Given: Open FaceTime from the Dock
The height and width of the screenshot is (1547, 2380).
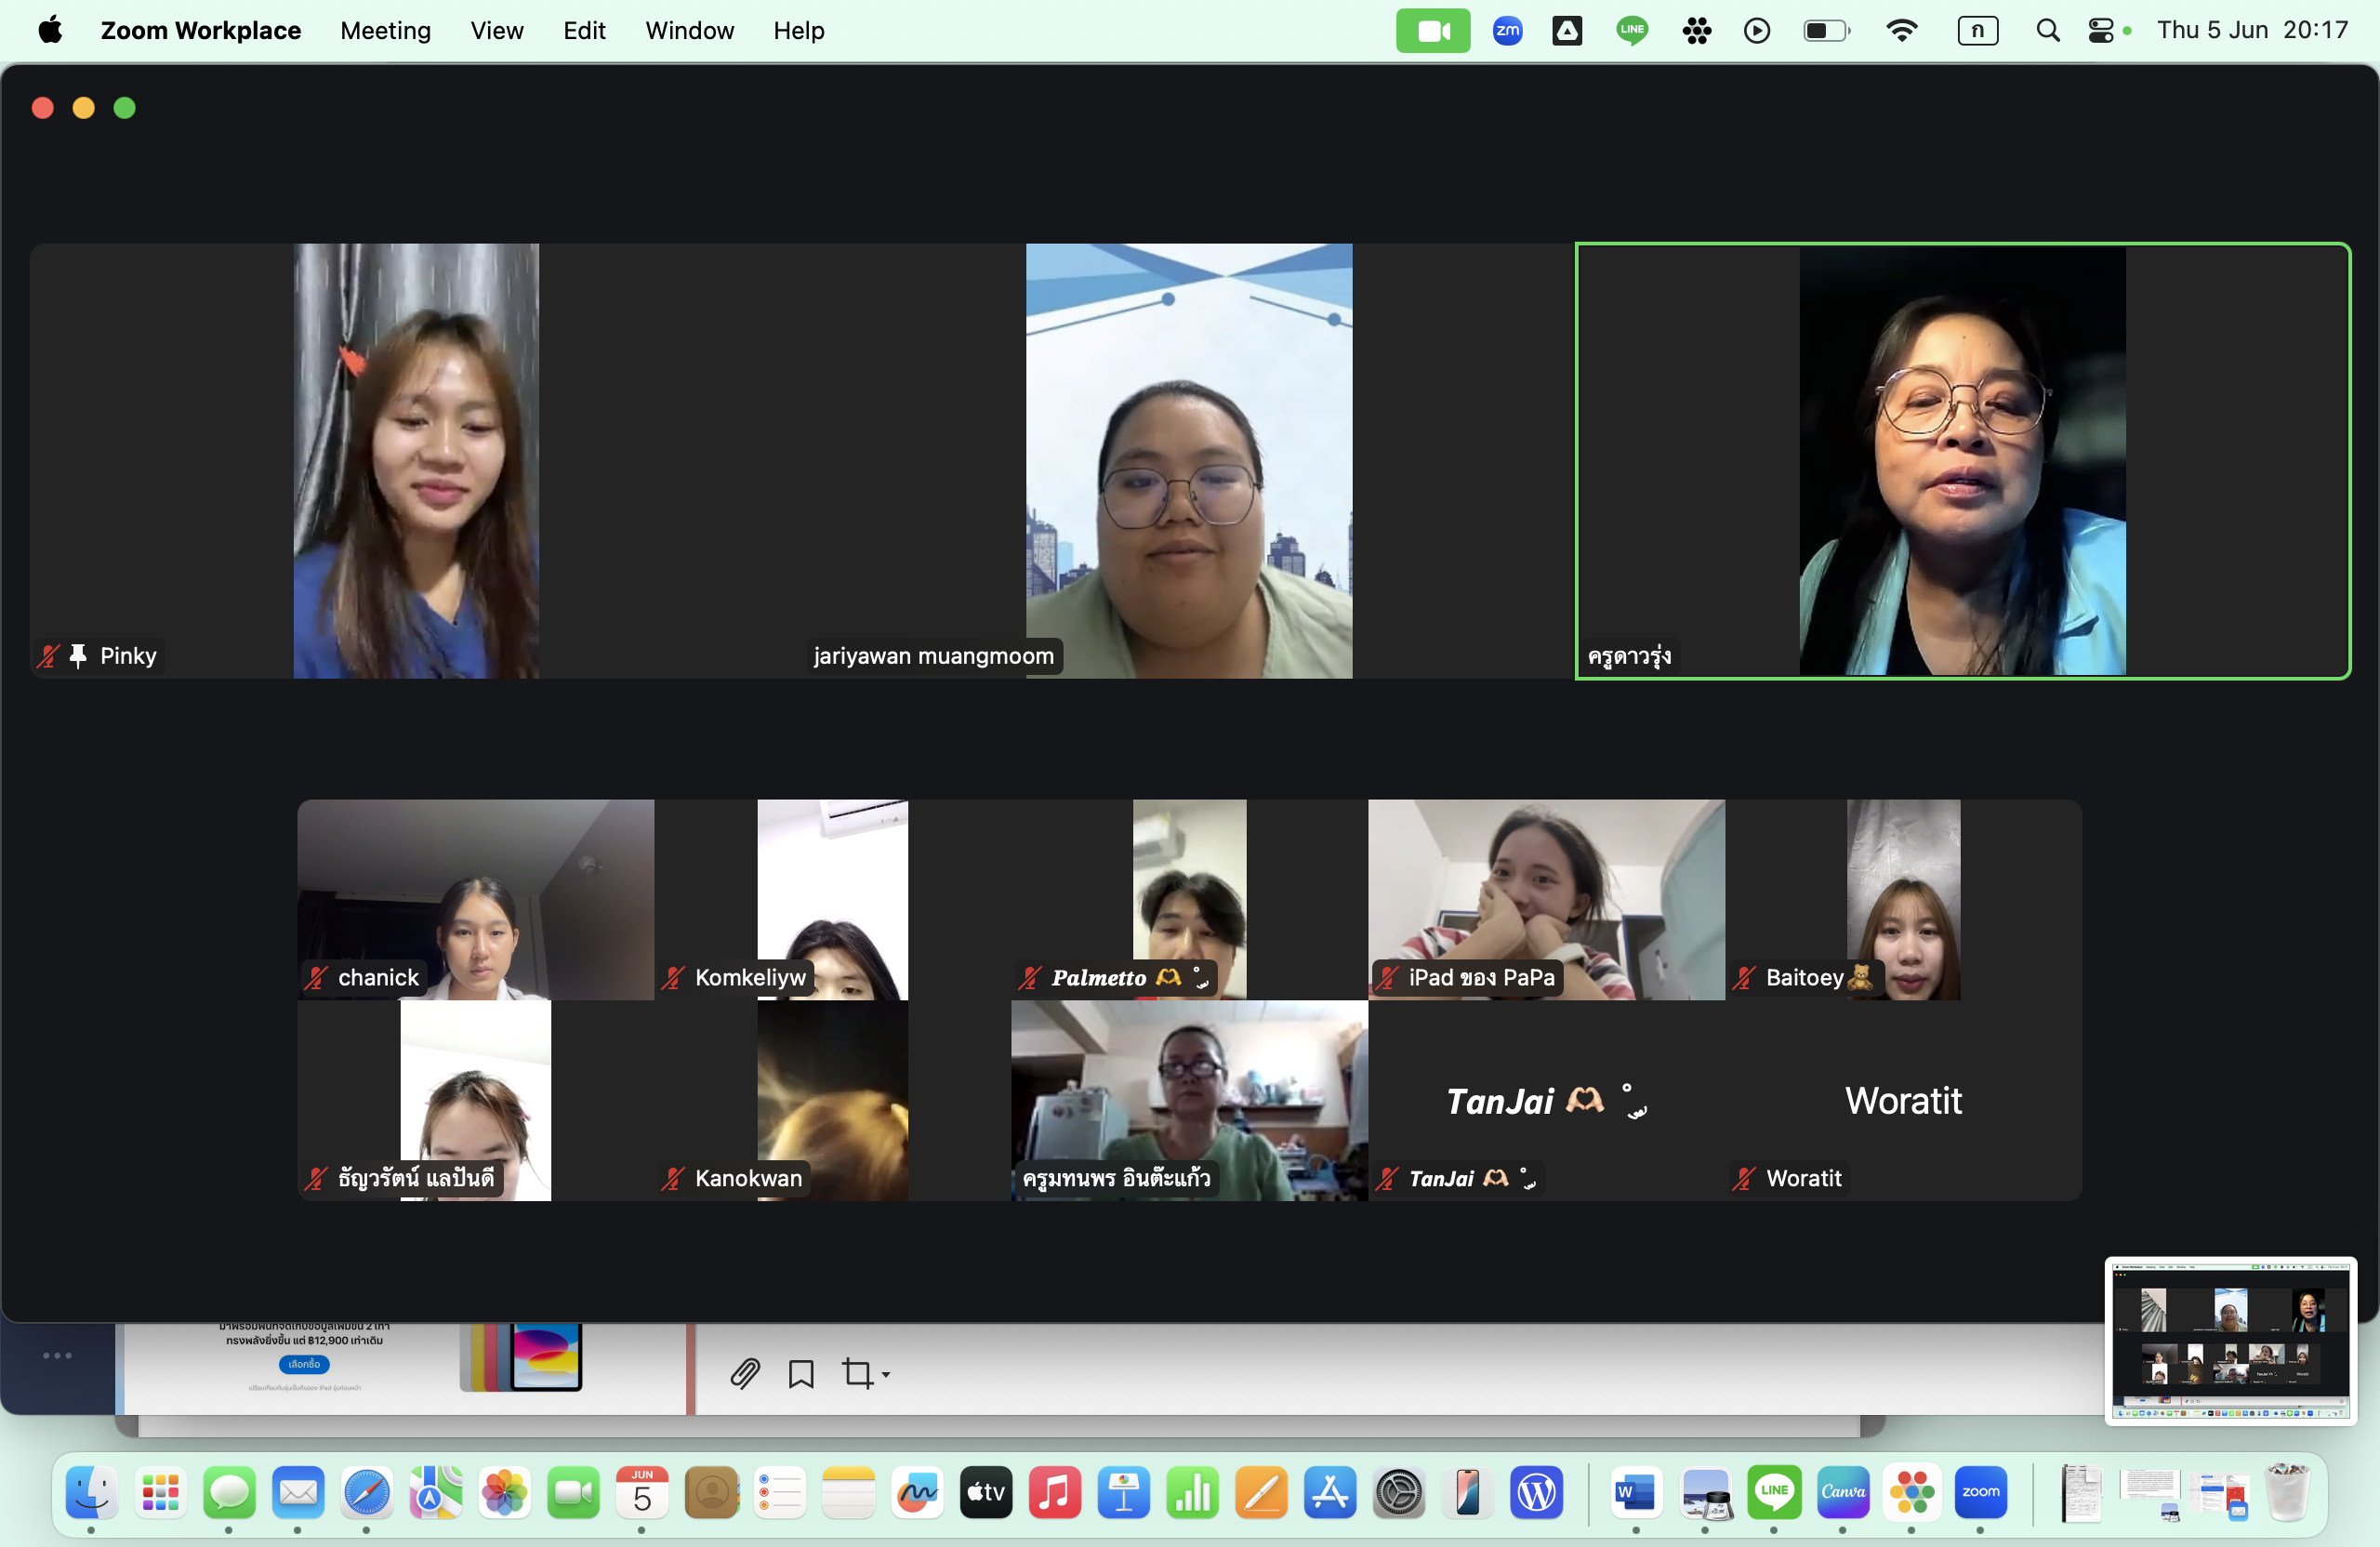Looking at the screenshot, I should click(x=573, y=1492).
